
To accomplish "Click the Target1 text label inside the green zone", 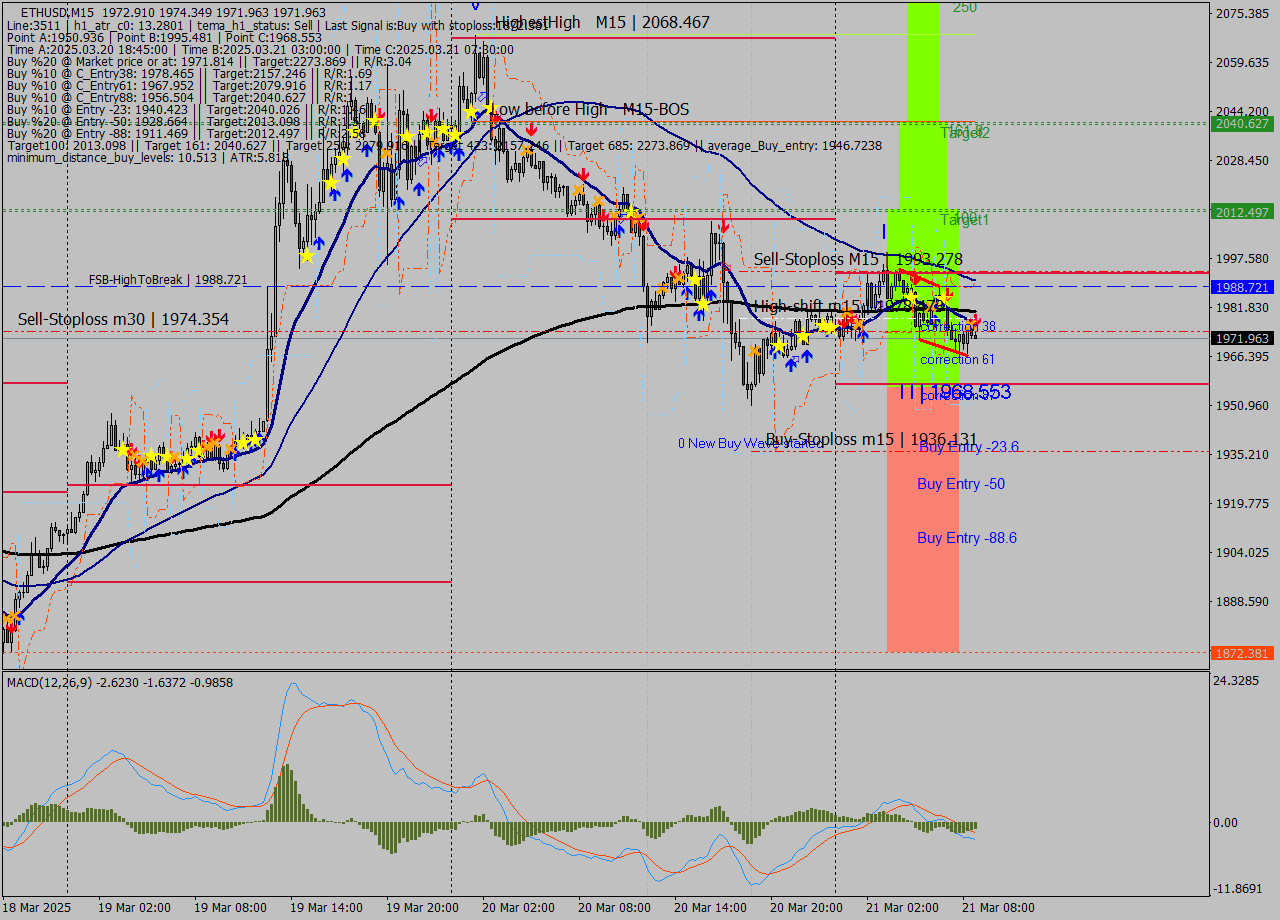I will pyautogui.click(x=963, y=220).
